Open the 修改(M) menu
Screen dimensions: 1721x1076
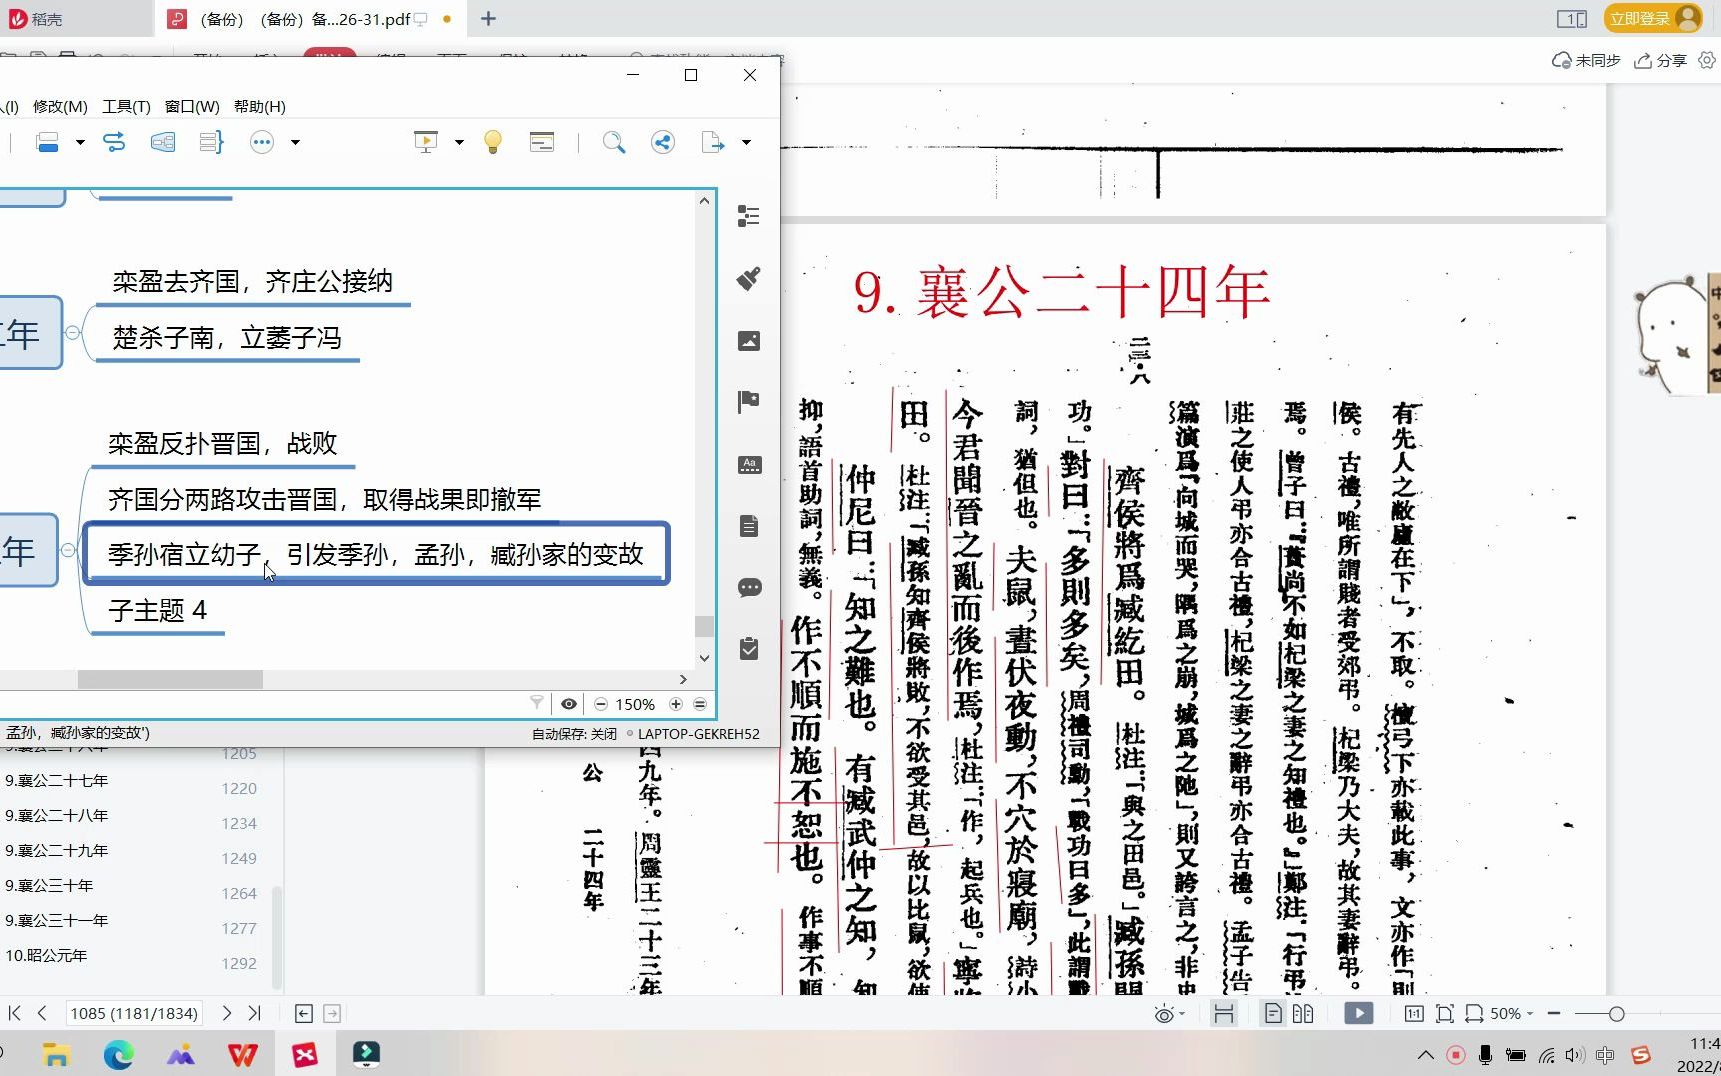60,106
